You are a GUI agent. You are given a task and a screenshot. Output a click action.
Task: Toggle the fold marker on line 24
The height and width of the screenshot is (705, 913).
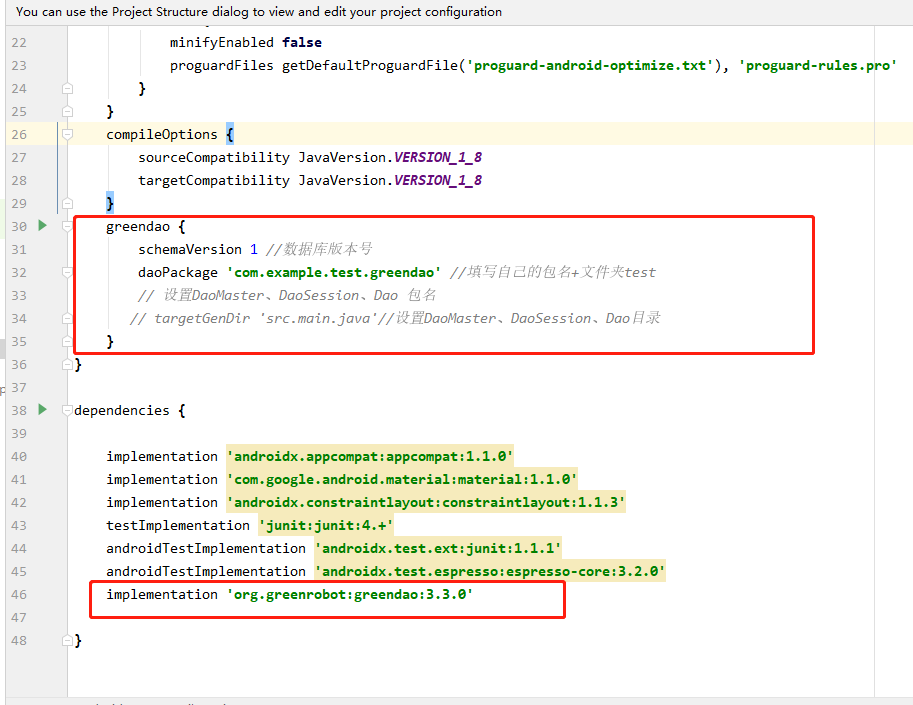(x=65, y=88)
